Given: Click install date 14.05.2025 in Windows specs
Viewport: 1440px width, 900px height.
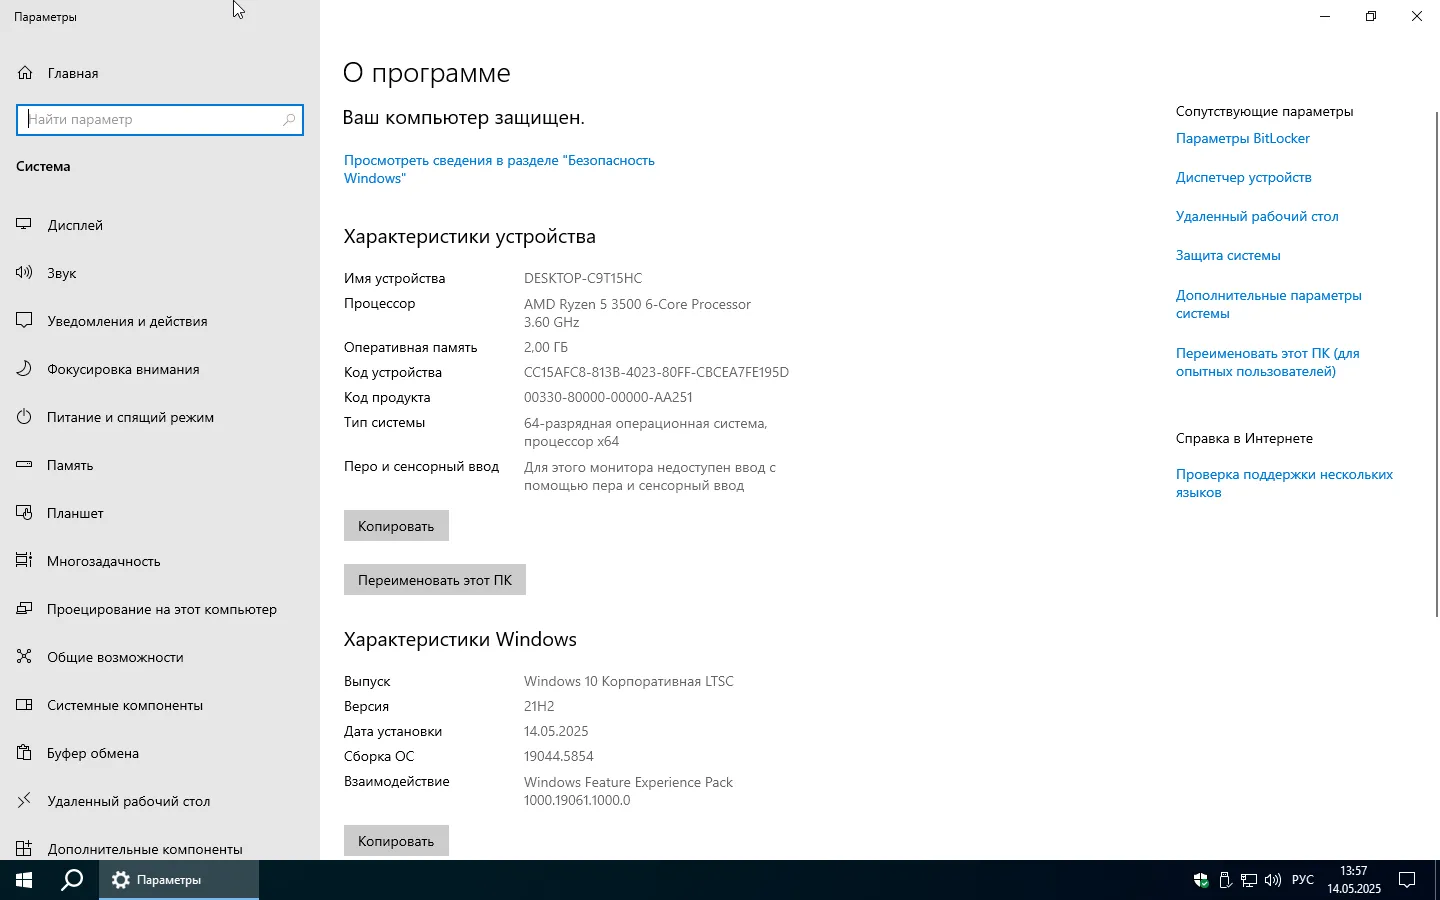Looking at the screenshot, I should [556, 731].
